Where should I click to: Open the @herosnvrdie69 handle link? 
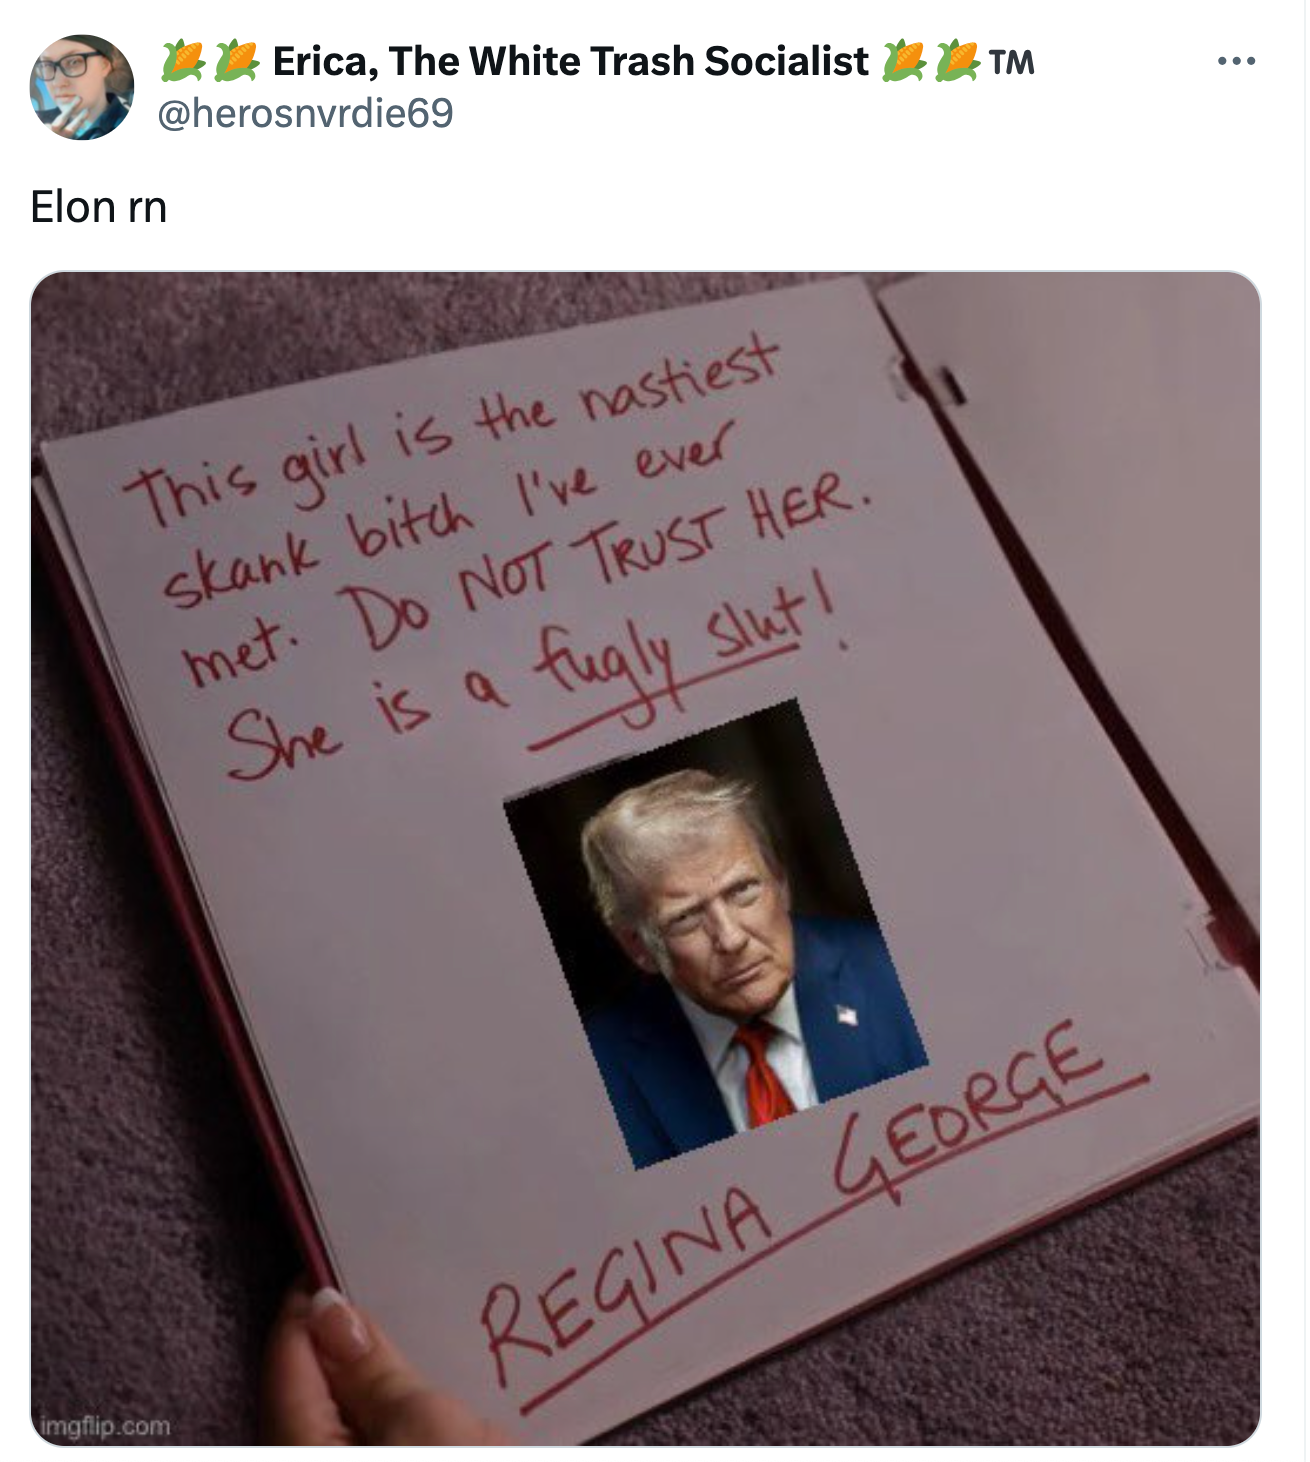coord(306,113)
